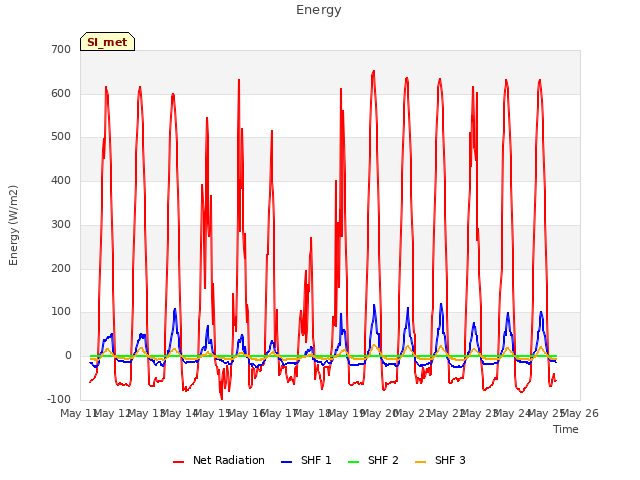Click the 100 y-axis tick label
Viewport: 640px width, 480px height.
[x=61, y=311]
